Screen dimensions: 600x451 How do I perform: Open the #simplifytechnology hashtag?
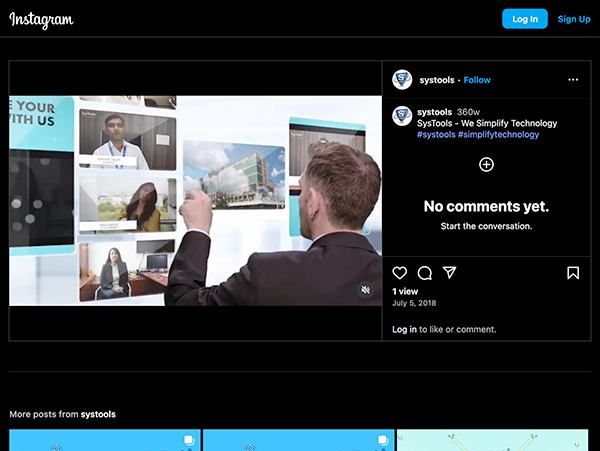pyautogui.click(x=498, y=135)
